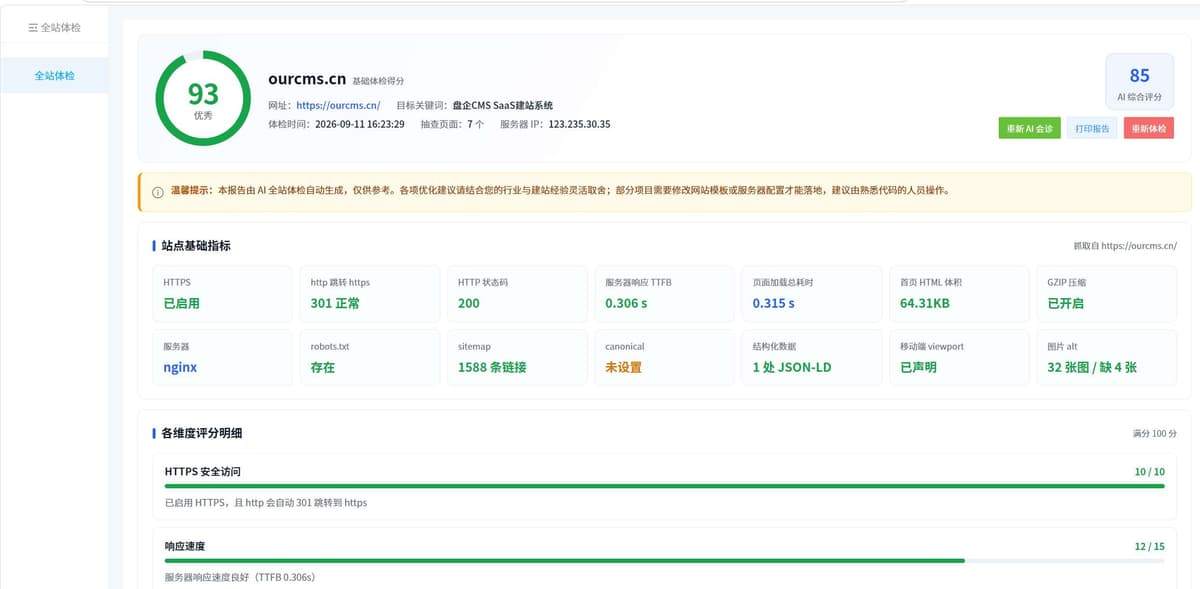Click the info icon in the 温馨提示 banner
1200x589 pixels.
coord(157,192)
